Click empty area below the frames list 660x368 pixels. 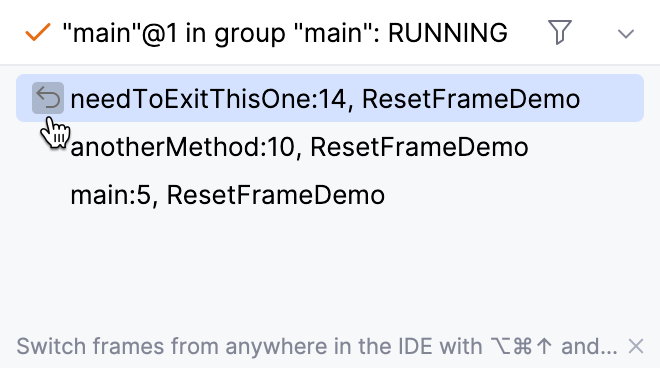[x=330, y=274]
